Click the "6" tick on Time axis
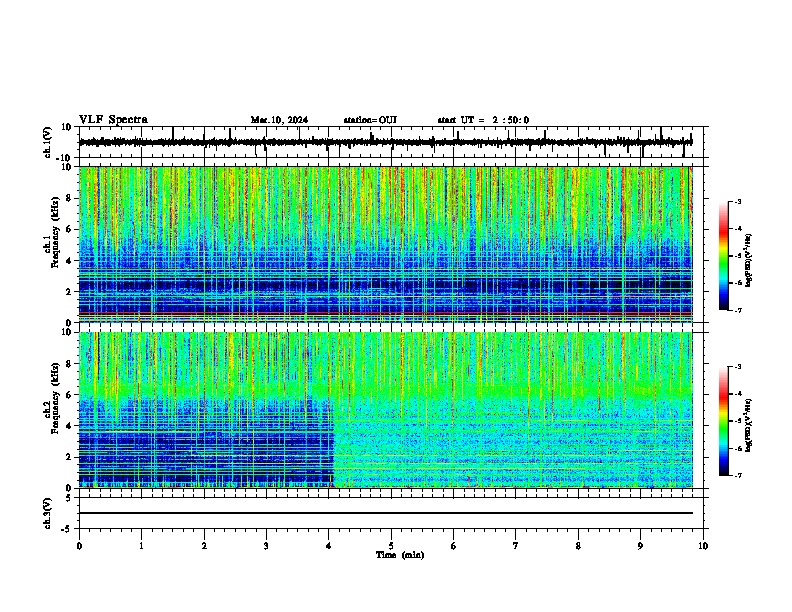792x612 pixels. [454, 546]
